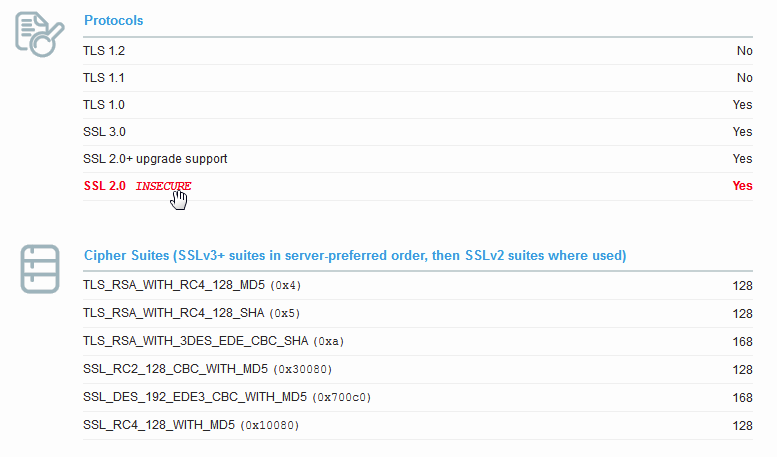Open the Protocols section heading

click(113, 20)
